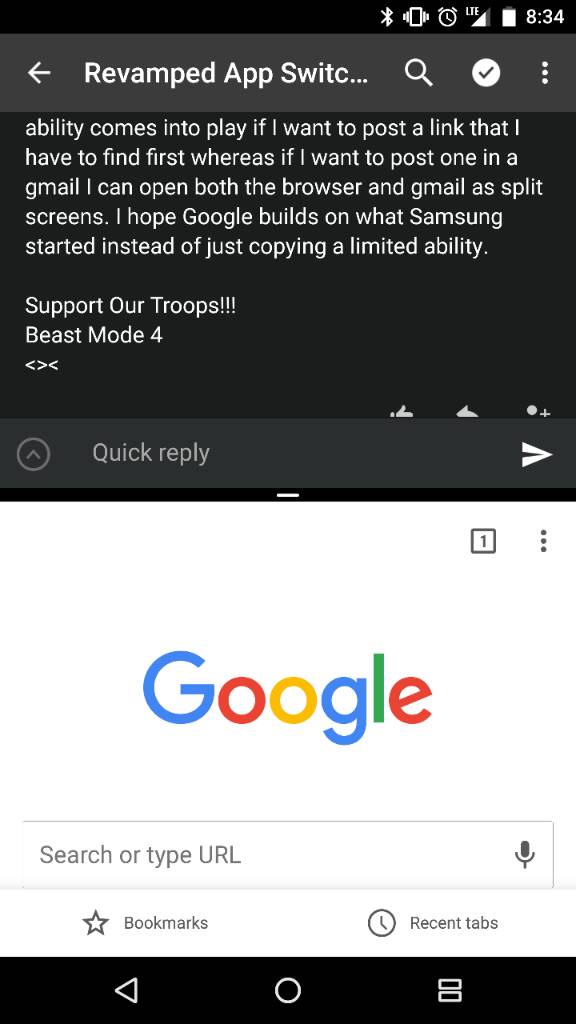Open Chrome's three-dot menu
The width and height of the screenshot is (576, 1024).
543,541
